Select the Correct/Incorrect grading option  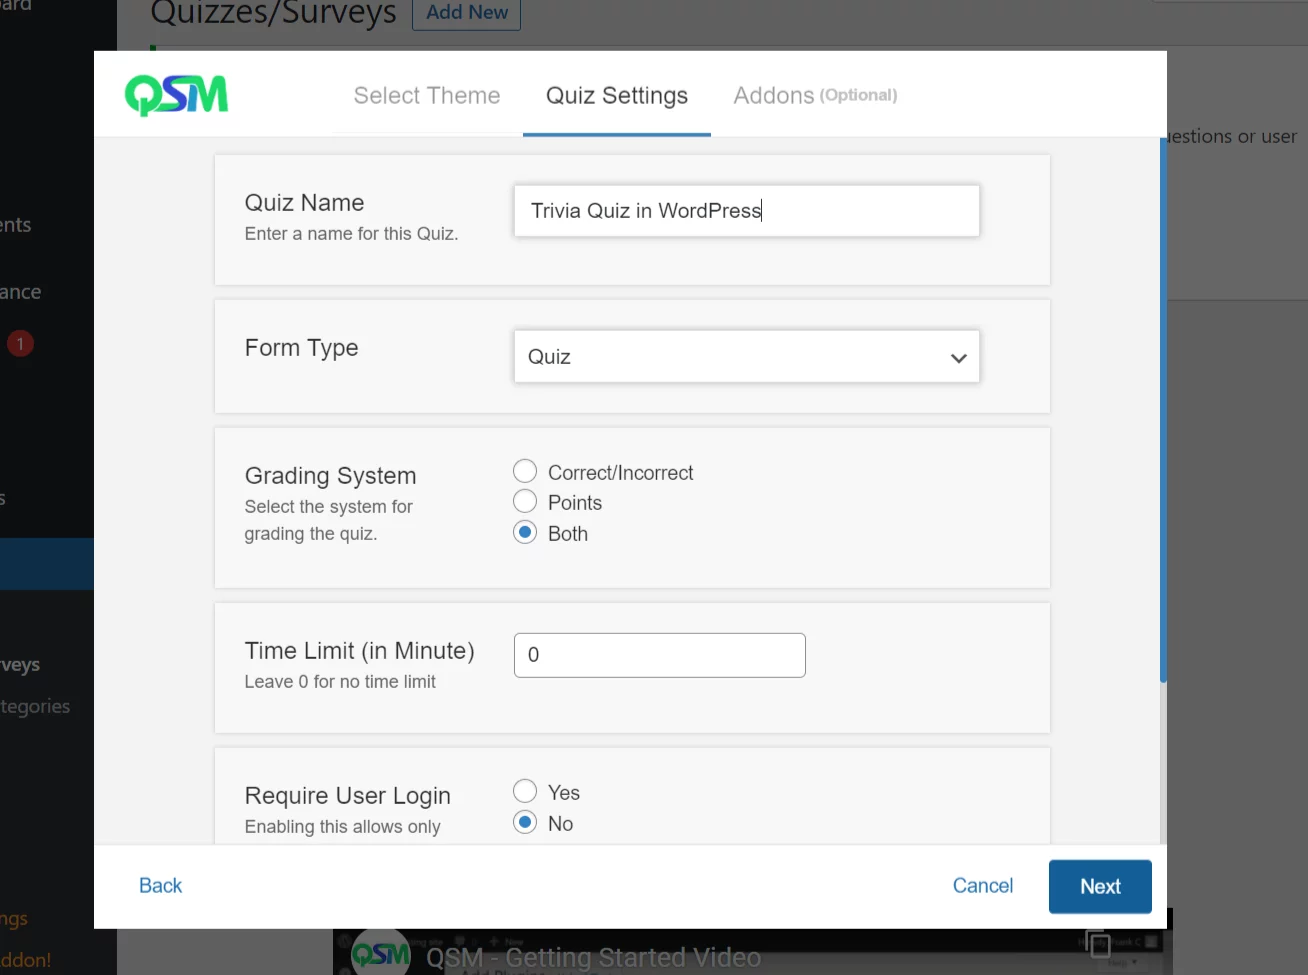525,471
